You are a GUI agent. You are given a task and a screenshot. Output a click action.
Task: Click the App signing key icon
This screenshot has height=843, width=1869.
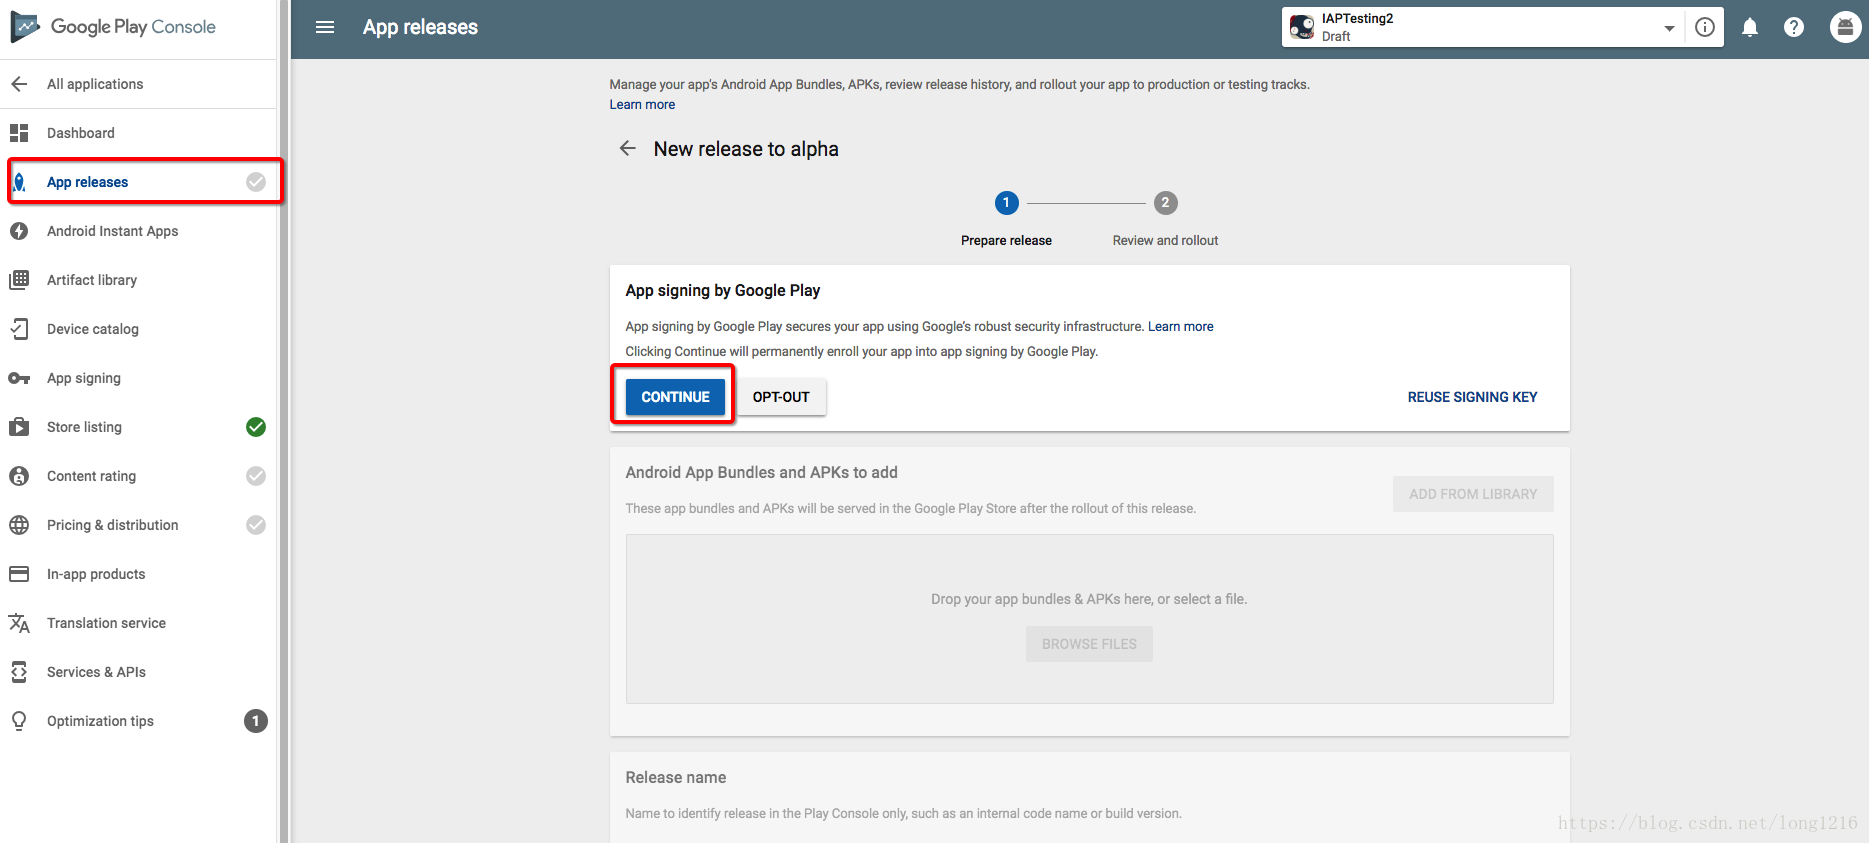19,378
